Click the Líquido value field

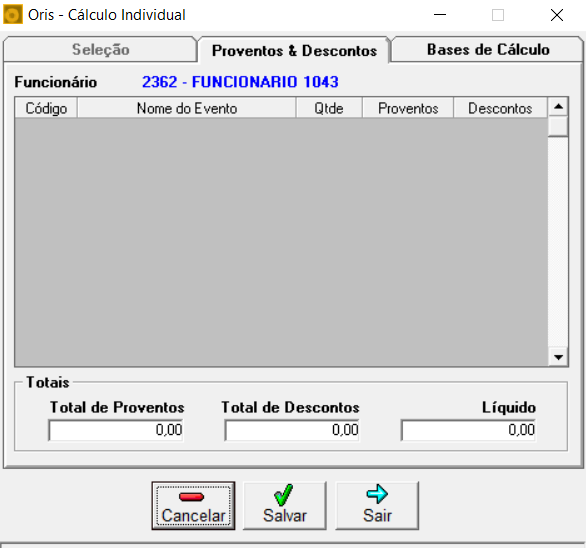(x=468, y=430)
